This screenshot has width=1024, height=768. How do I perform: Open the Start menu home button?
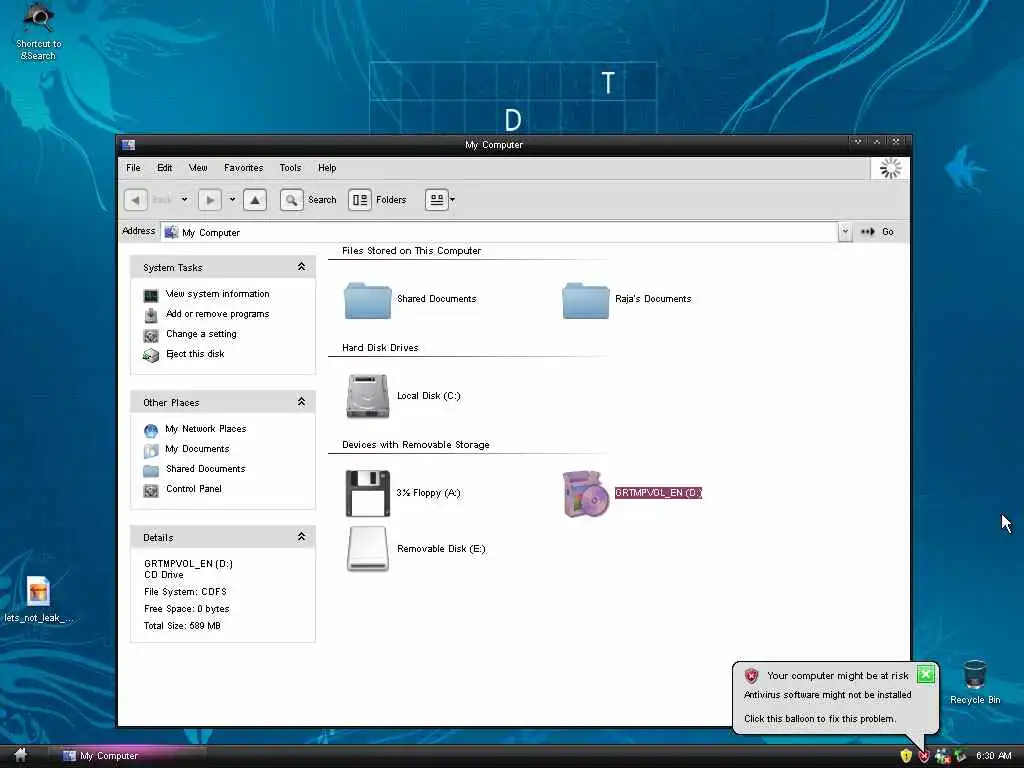20,756
